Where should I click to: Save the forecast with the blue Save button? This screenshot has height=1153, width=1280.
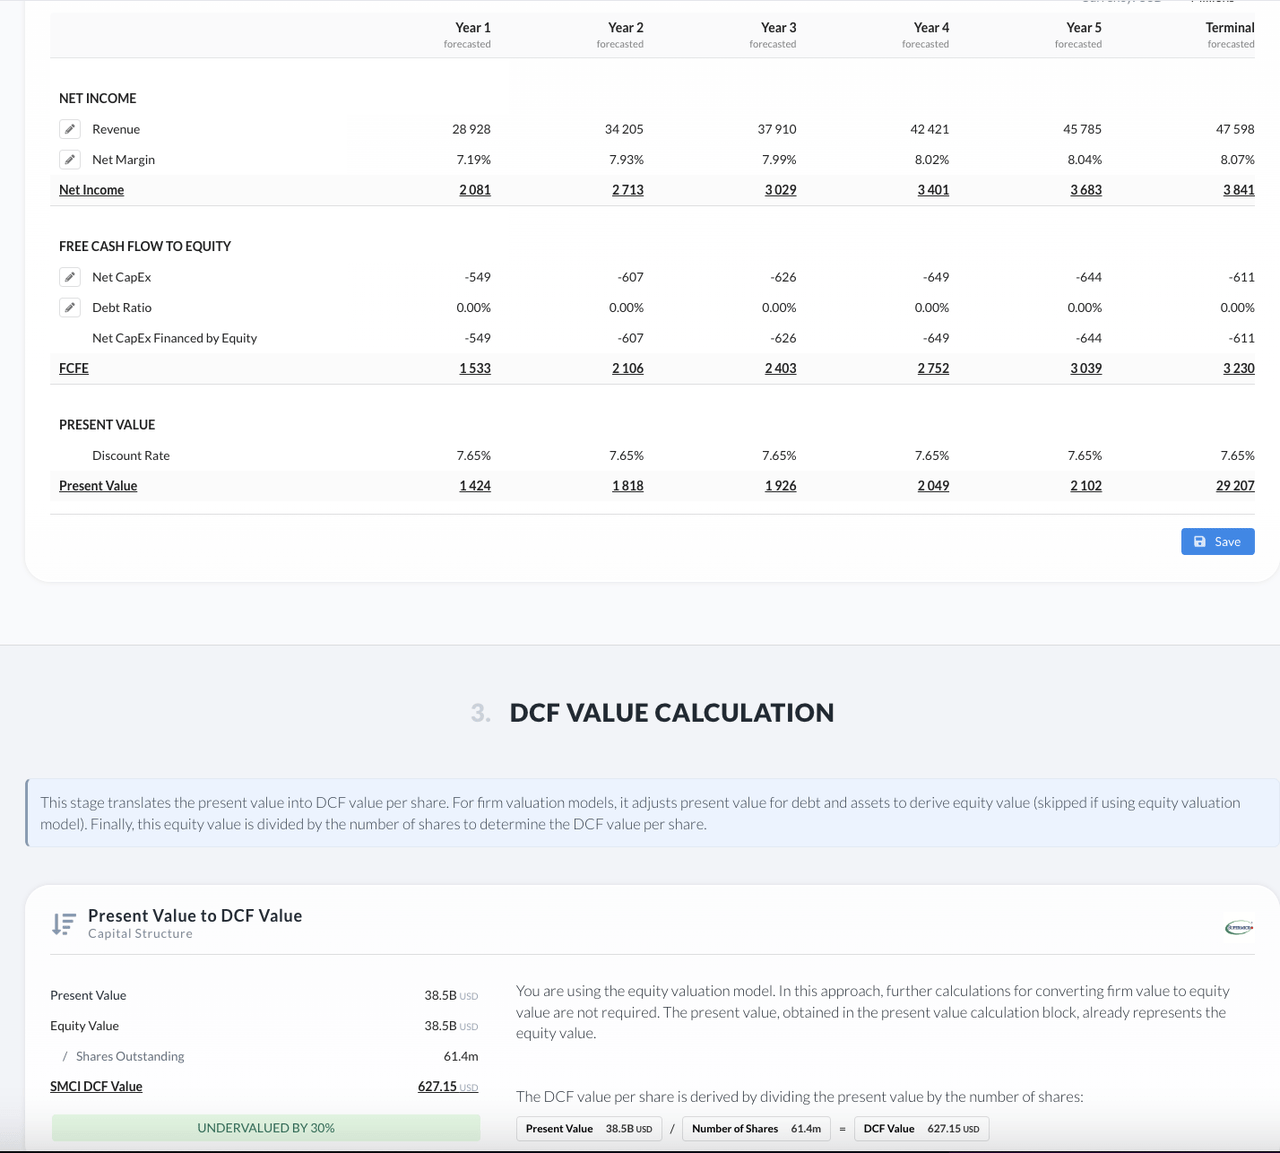pyautogui.click(x=1217, y=541)
